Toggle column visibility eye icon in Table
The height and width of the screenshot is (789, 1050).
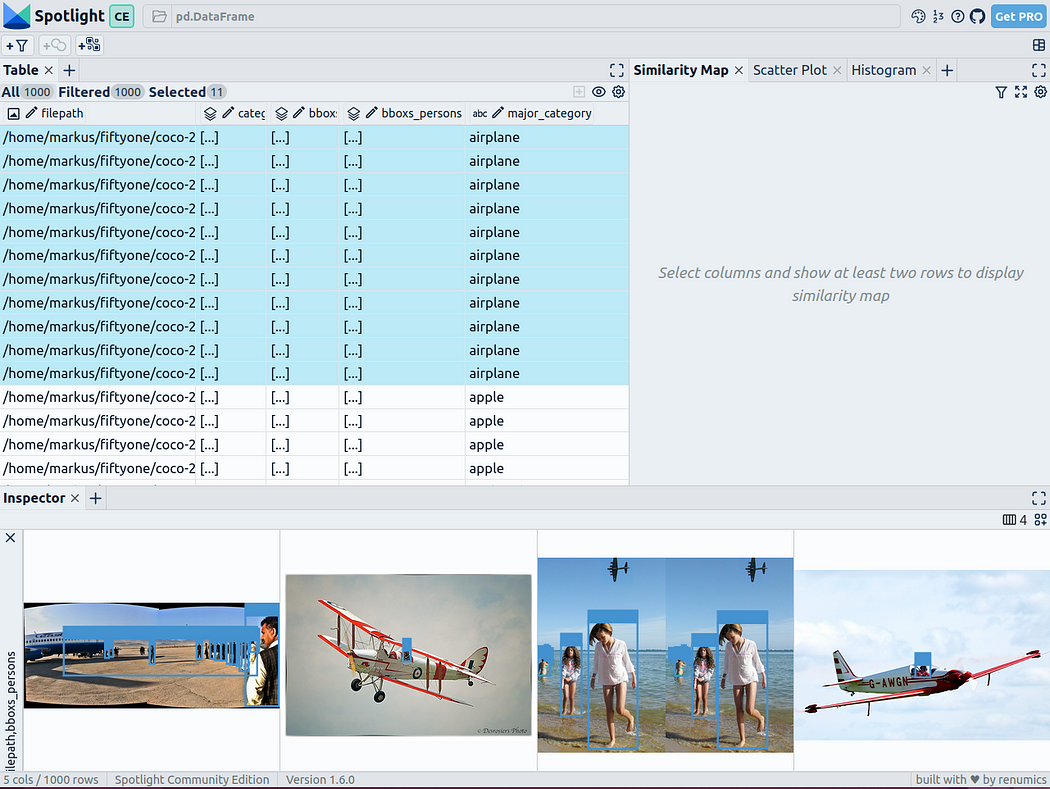click(599, 92)
